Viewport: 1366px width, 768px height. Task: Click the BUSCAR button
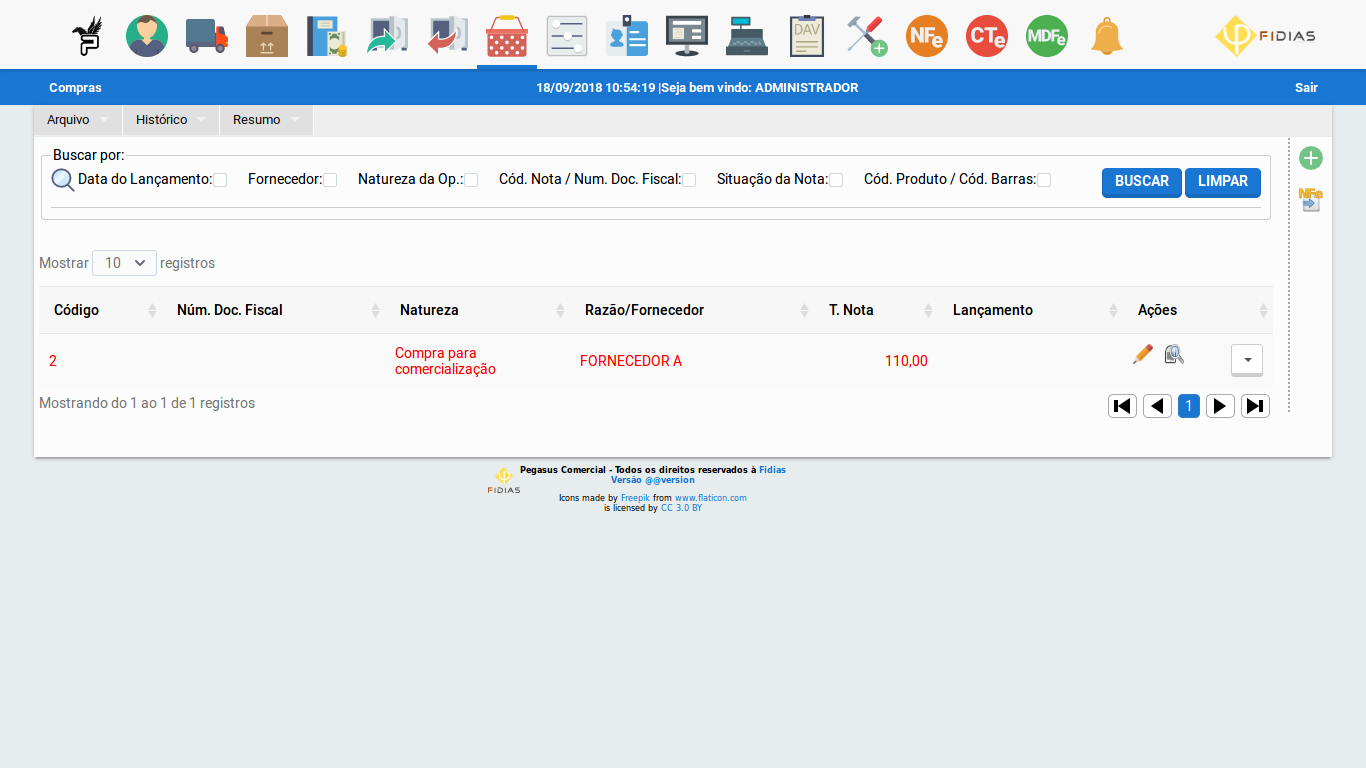[x=1141, y=182]
